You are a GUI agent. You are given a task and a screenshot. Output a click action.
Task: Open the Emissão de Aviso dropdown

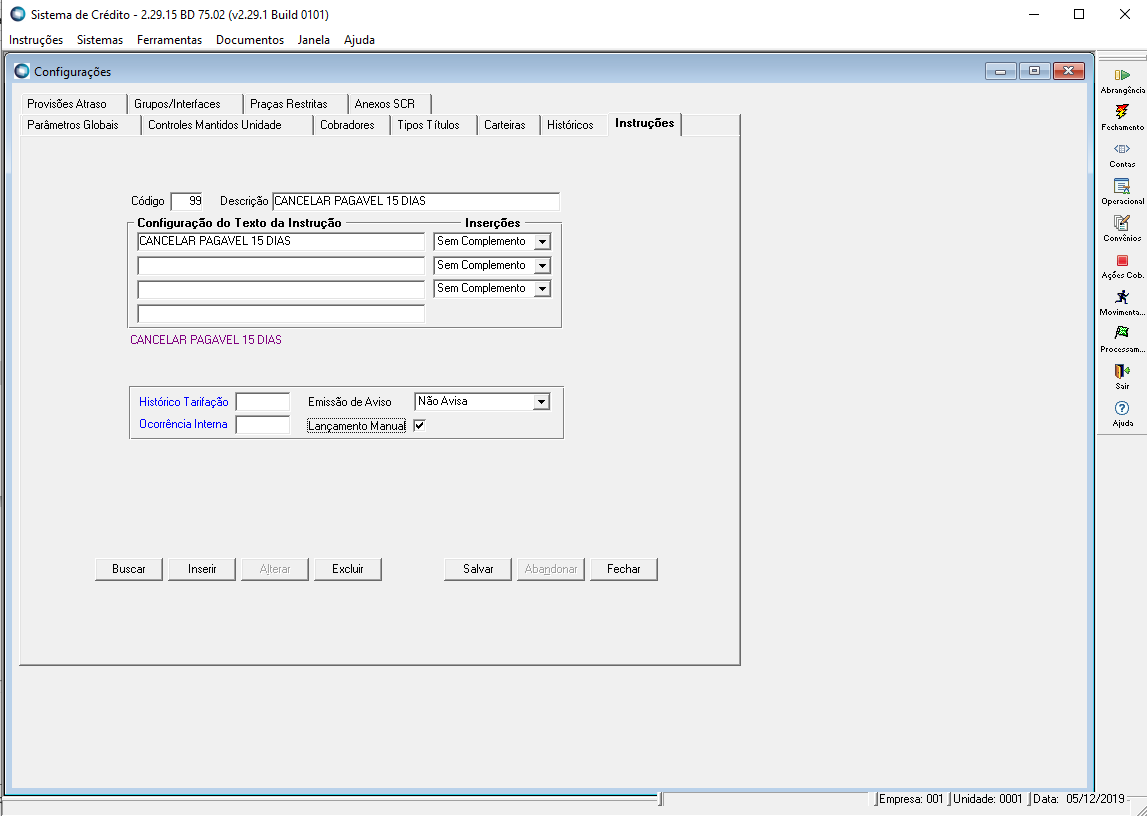(541, 401)
